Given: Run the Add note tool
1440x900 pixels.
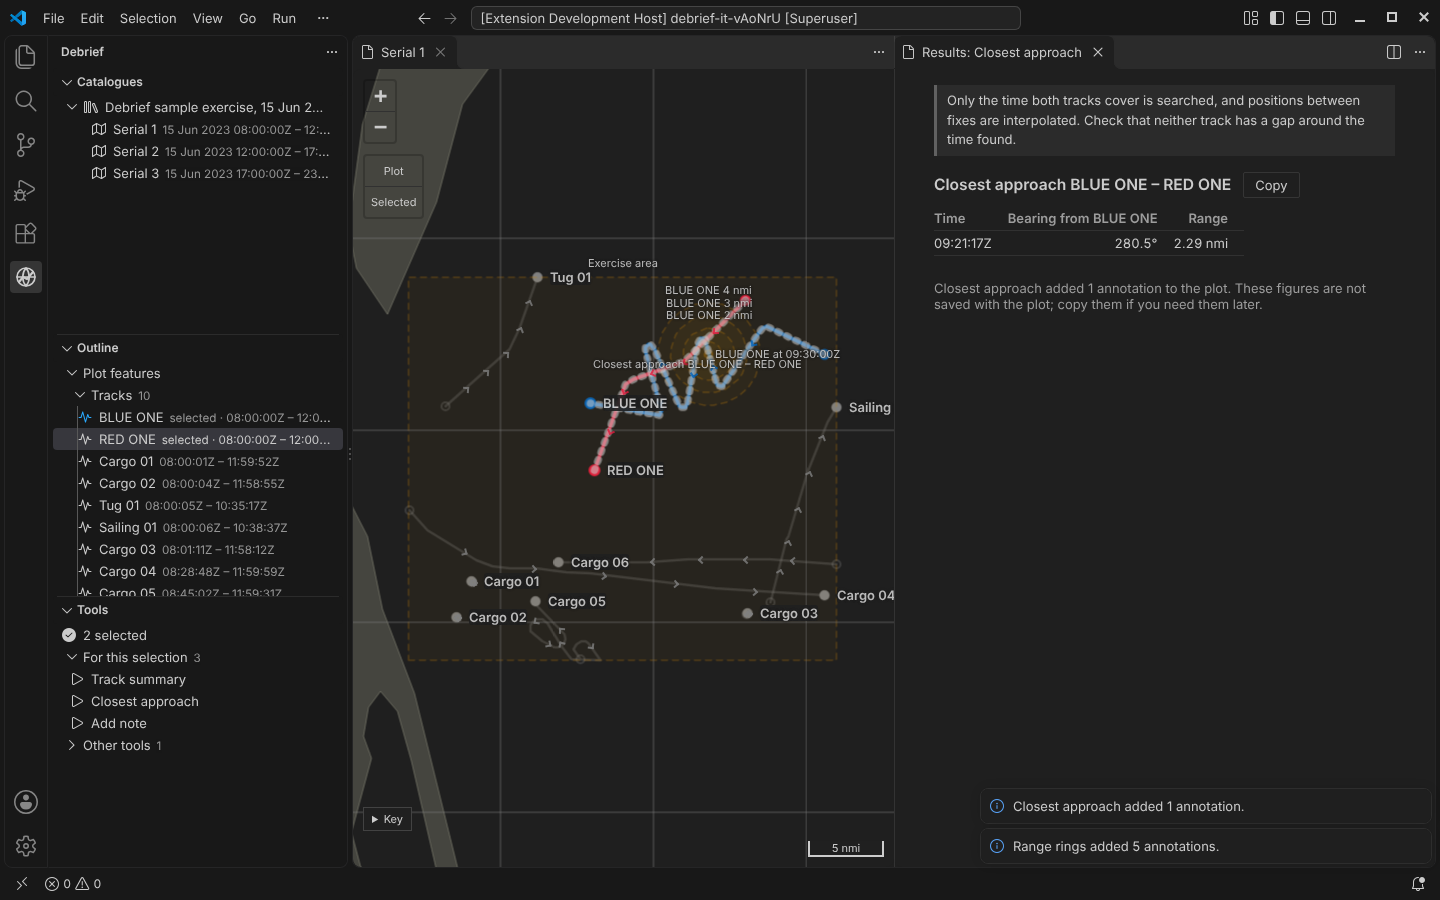Looking at the screenshot, I should [118, 723].
